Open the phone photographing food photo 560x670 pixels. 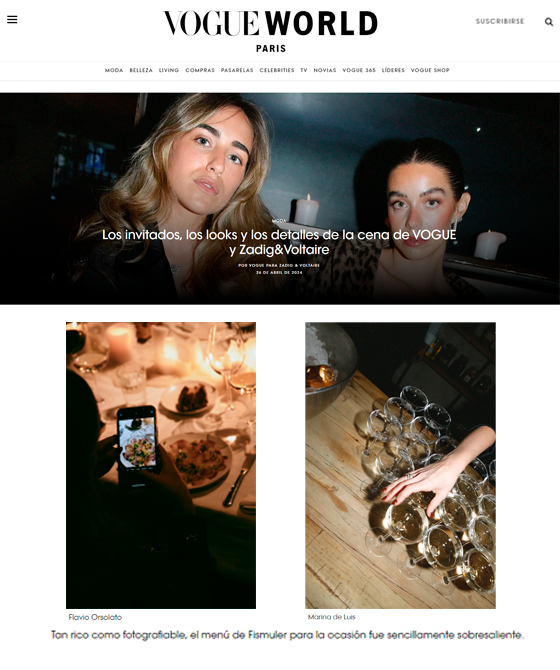161,465
